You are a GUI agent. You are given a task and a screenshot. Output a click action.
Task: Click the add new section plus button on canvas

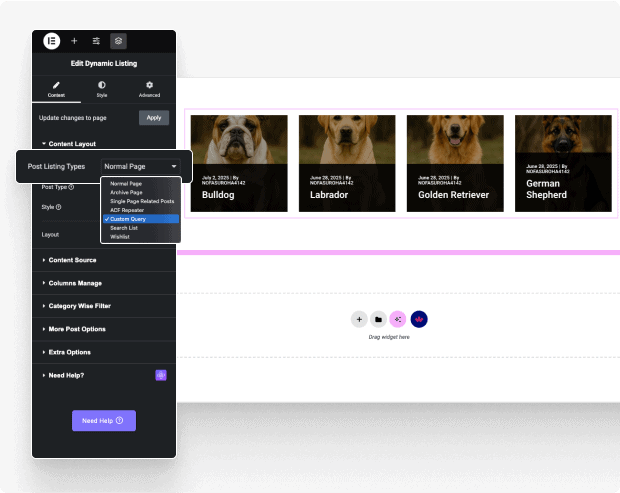(359, 319)
